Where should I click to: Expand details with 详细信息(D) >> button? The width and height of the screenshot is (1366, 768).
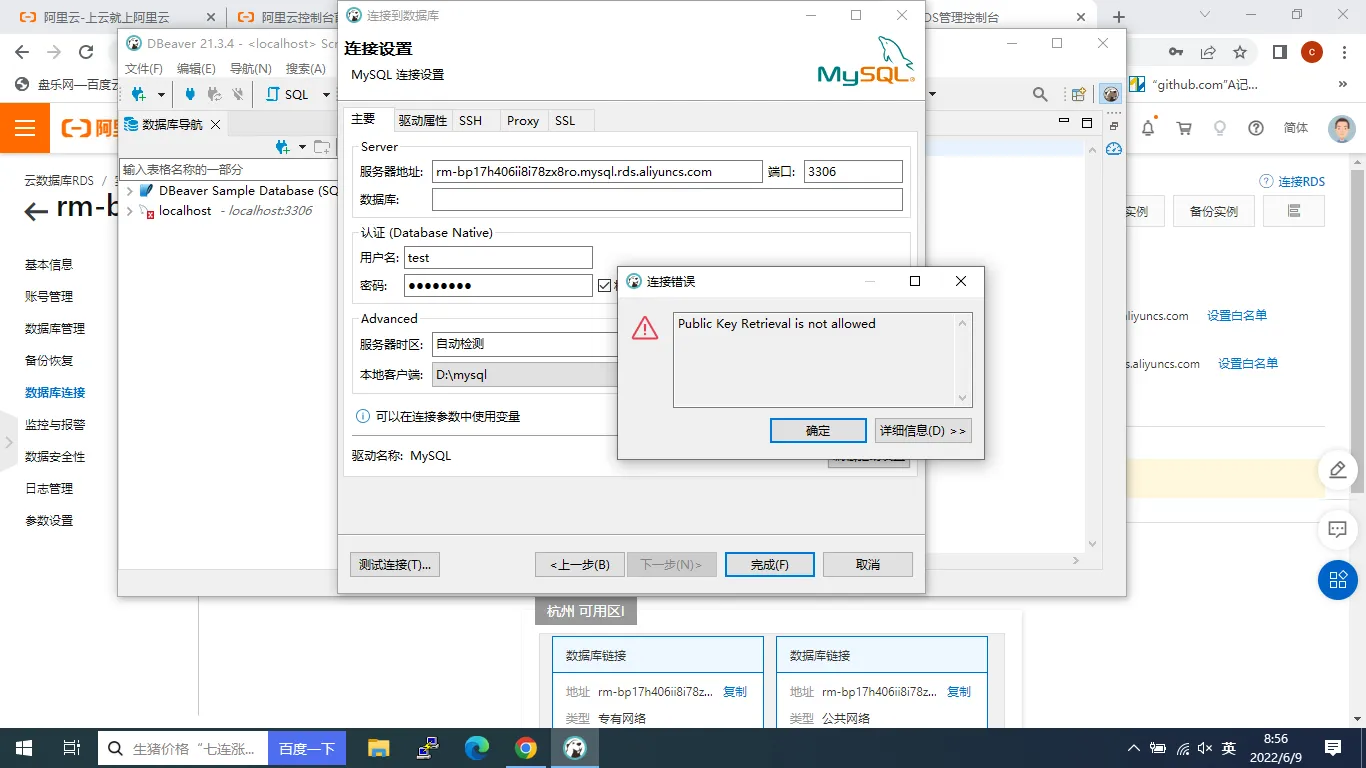pyautogui.click(x=923, y=431)
